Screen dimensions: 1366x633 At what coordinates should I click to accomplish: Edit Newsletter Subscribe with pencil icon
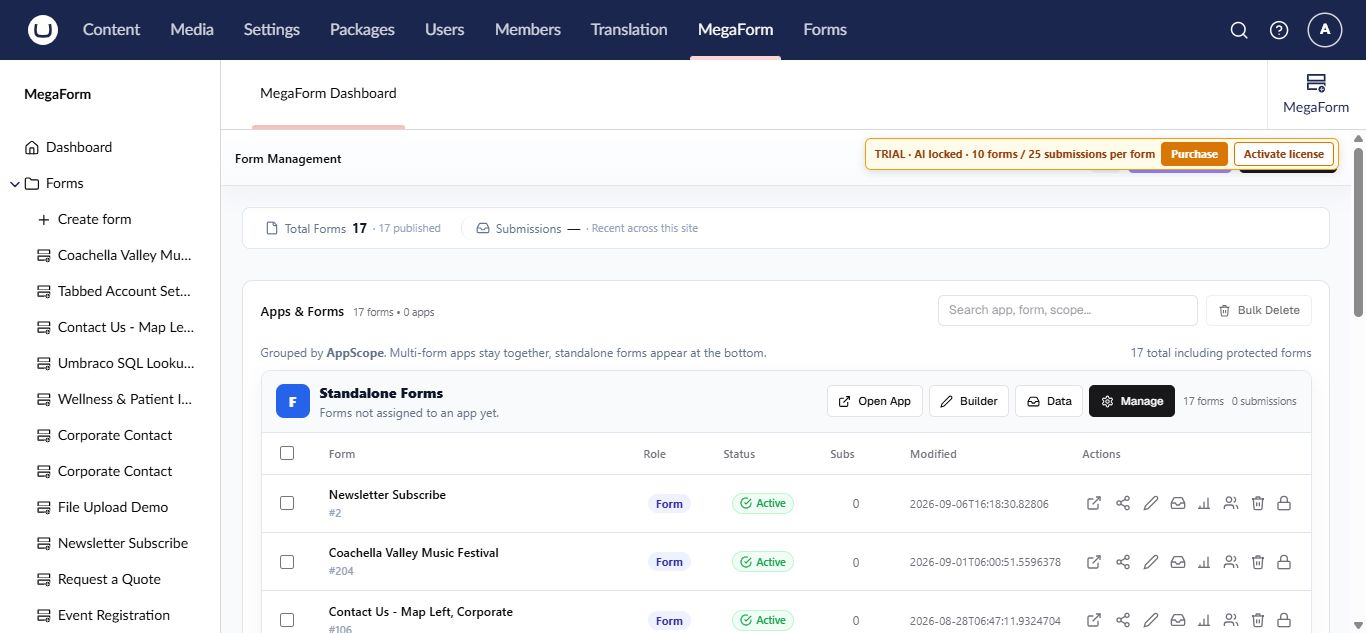(x=1151, y=503)
